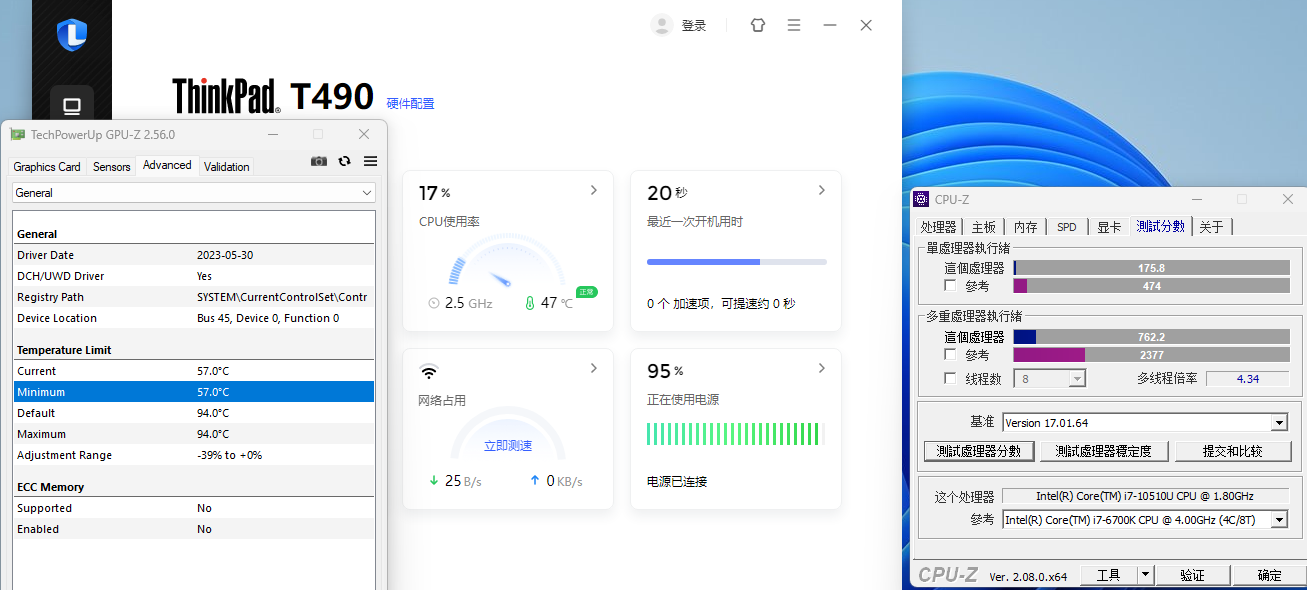Image resolution: width=1307 pixels, height=590 pixels.
Task: Click the blue boot time progress bar
Action: [x=737, y=262]
